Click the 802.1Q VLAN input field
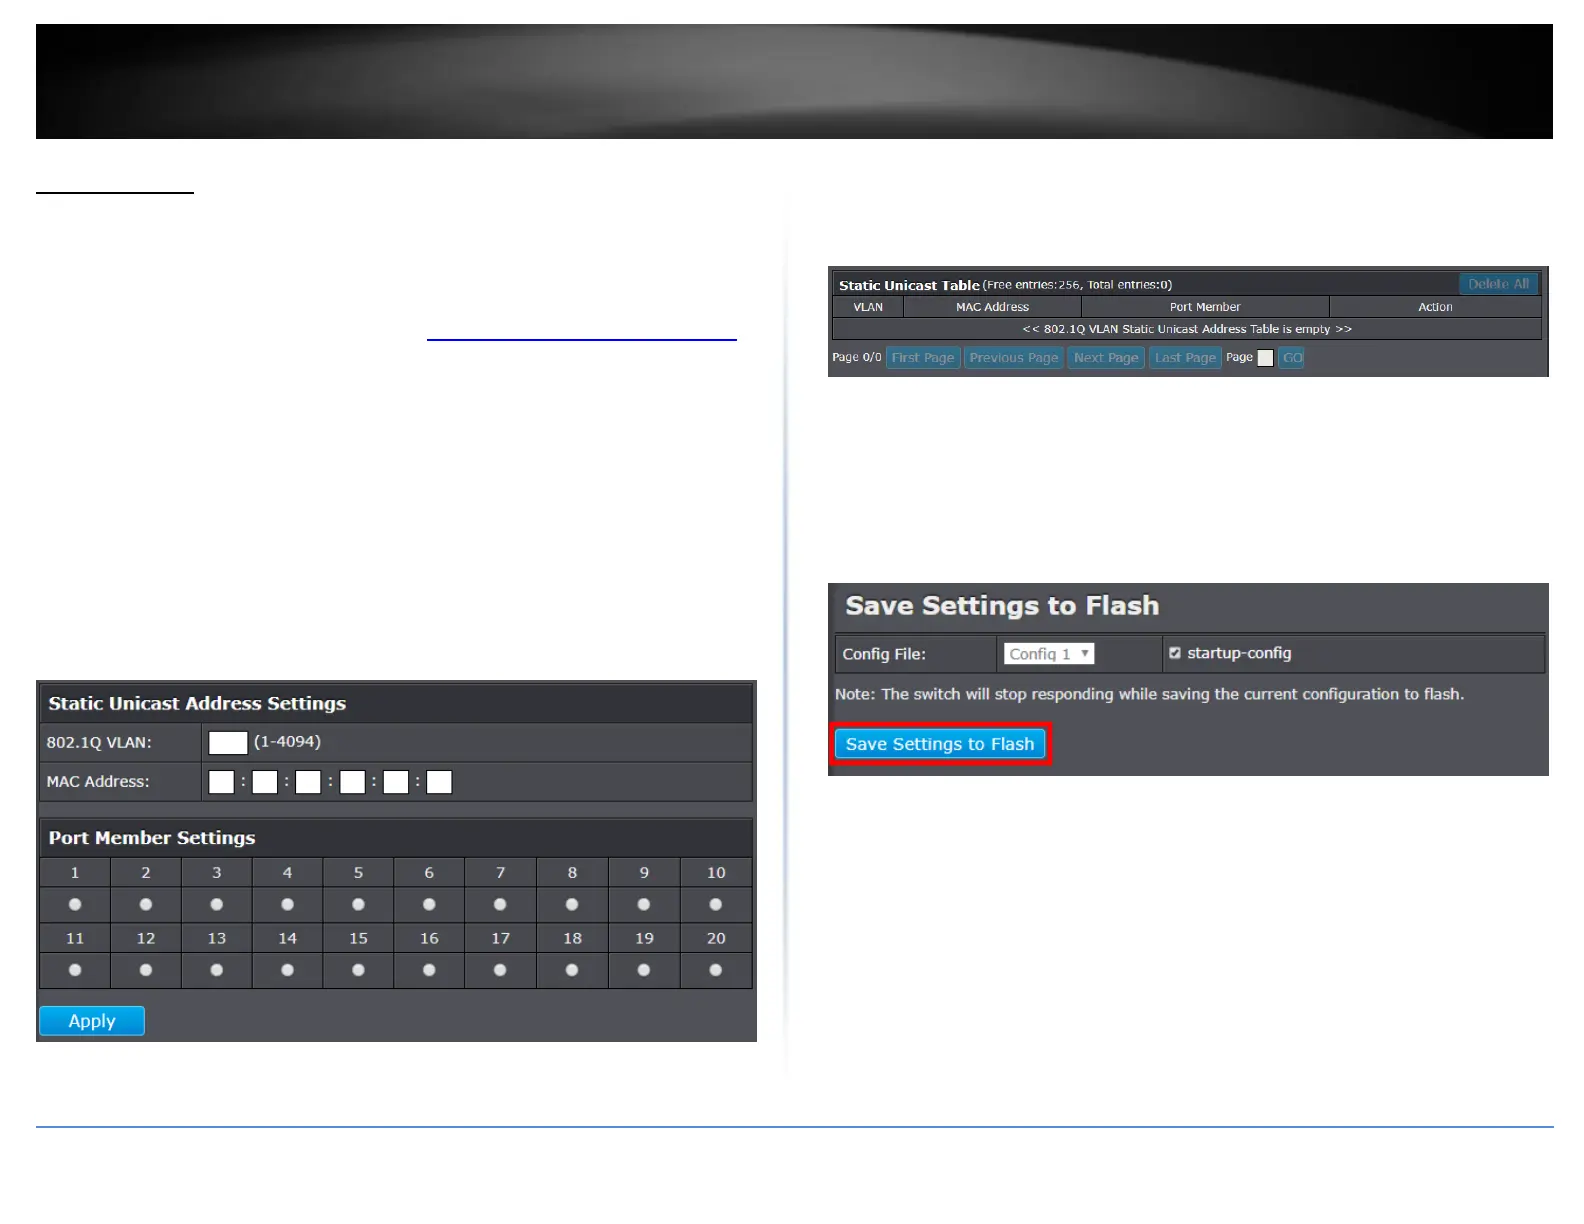The image size is (1584, 1224). [x=228, y=743]
